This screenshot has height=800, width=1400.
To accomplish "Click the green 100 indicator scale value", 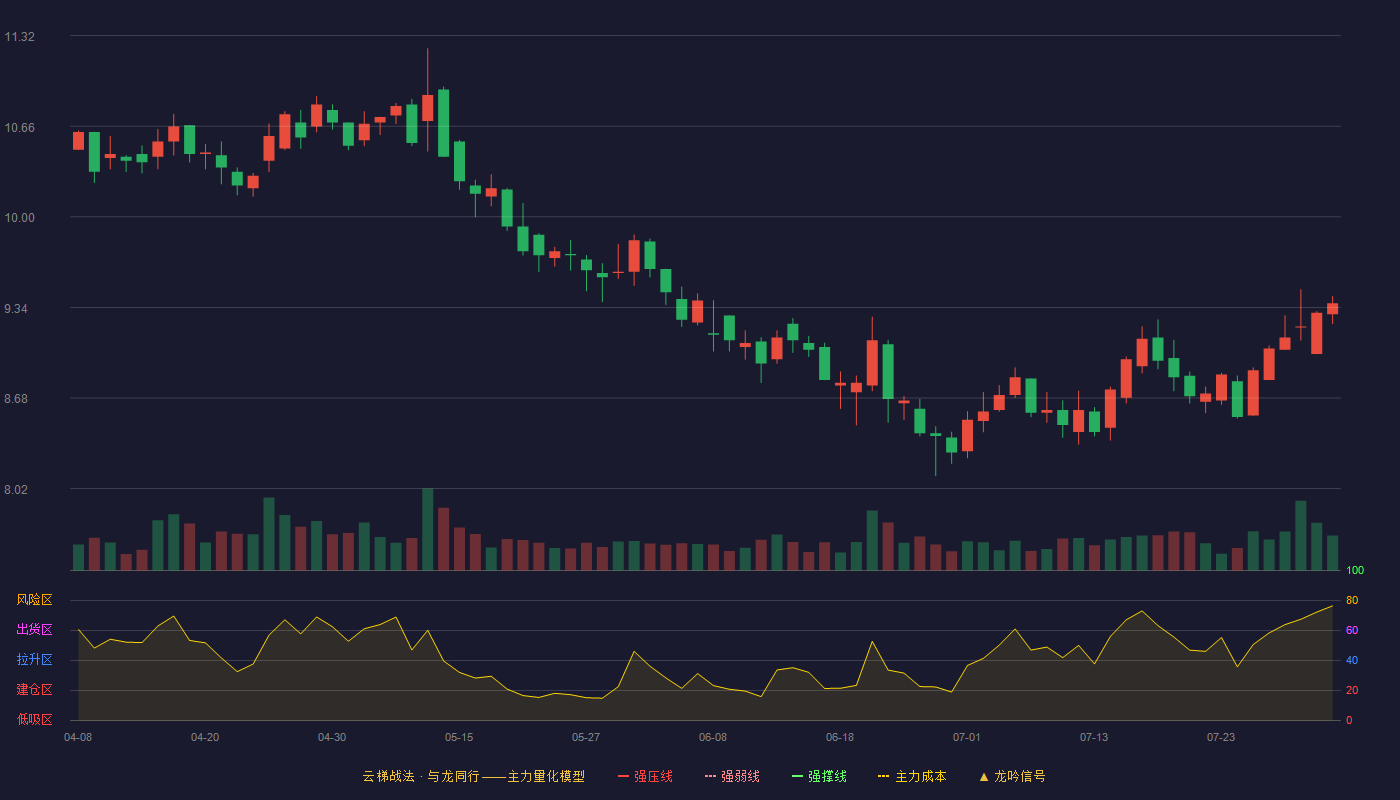I will click(x=1355, y=570).
